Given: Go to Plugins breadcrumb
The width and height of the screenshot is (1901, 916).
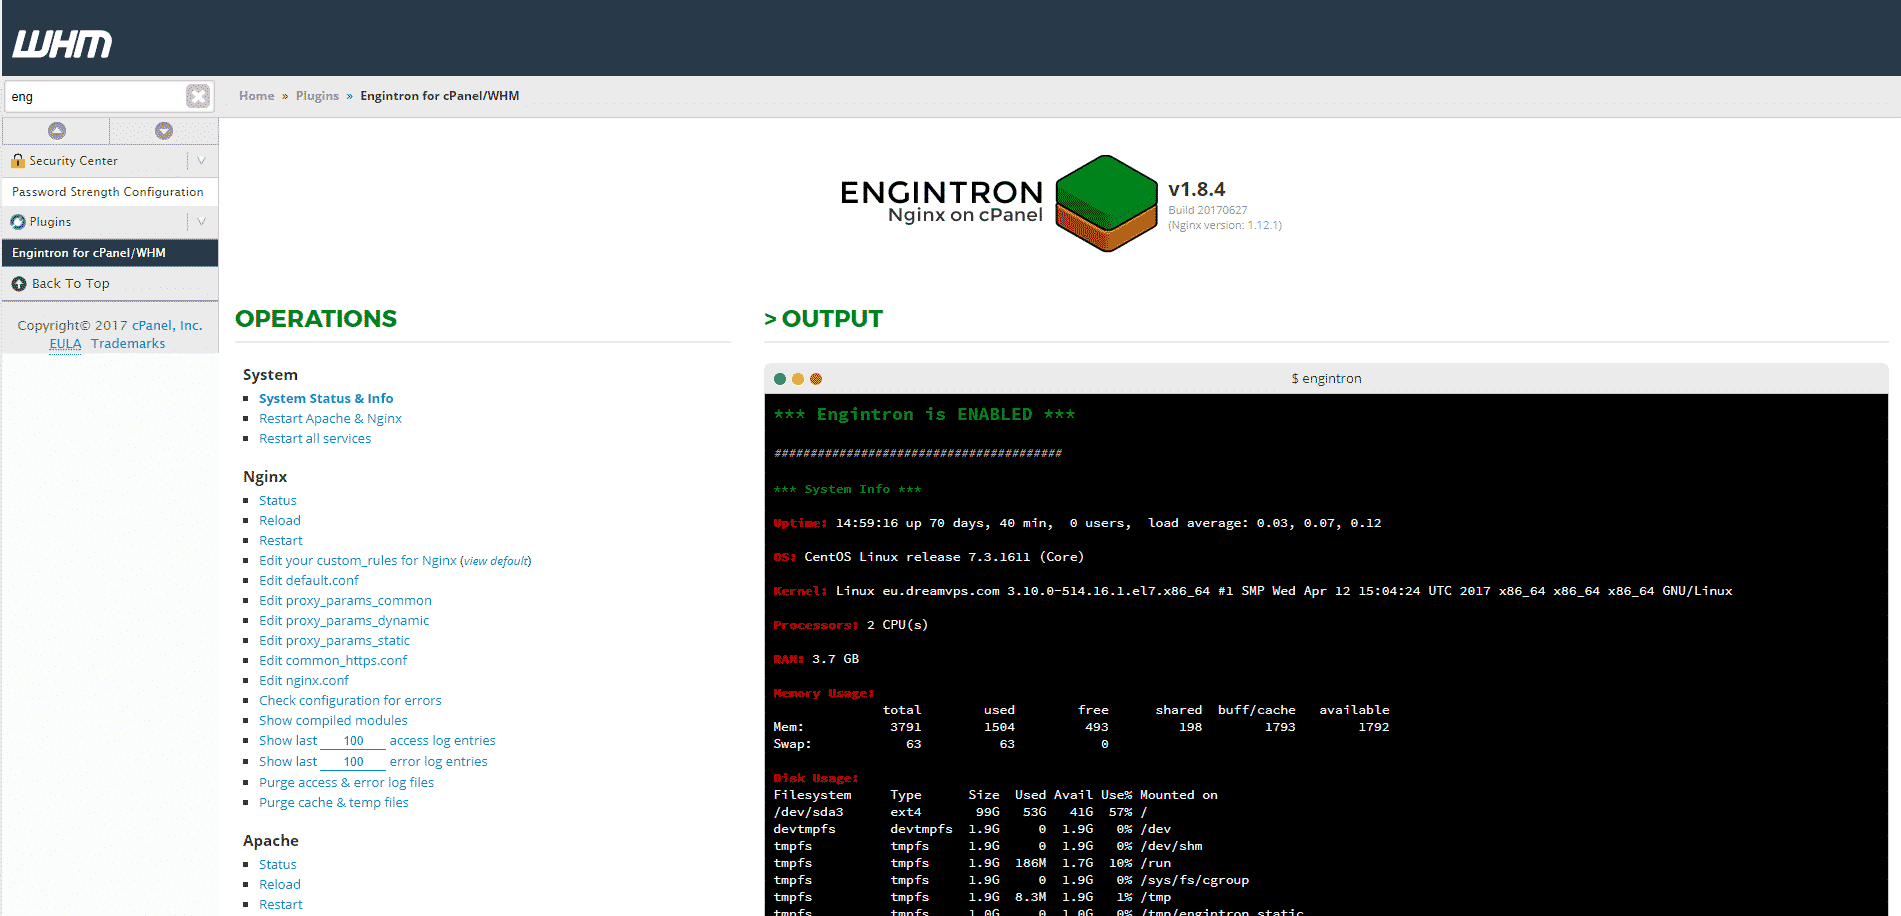Looking at the screenshot, I should pos(317,96).
